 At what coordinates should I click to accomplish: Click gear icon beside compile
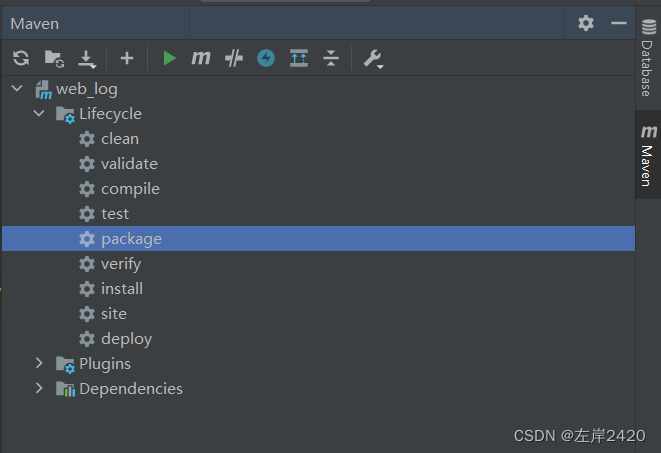87,189
